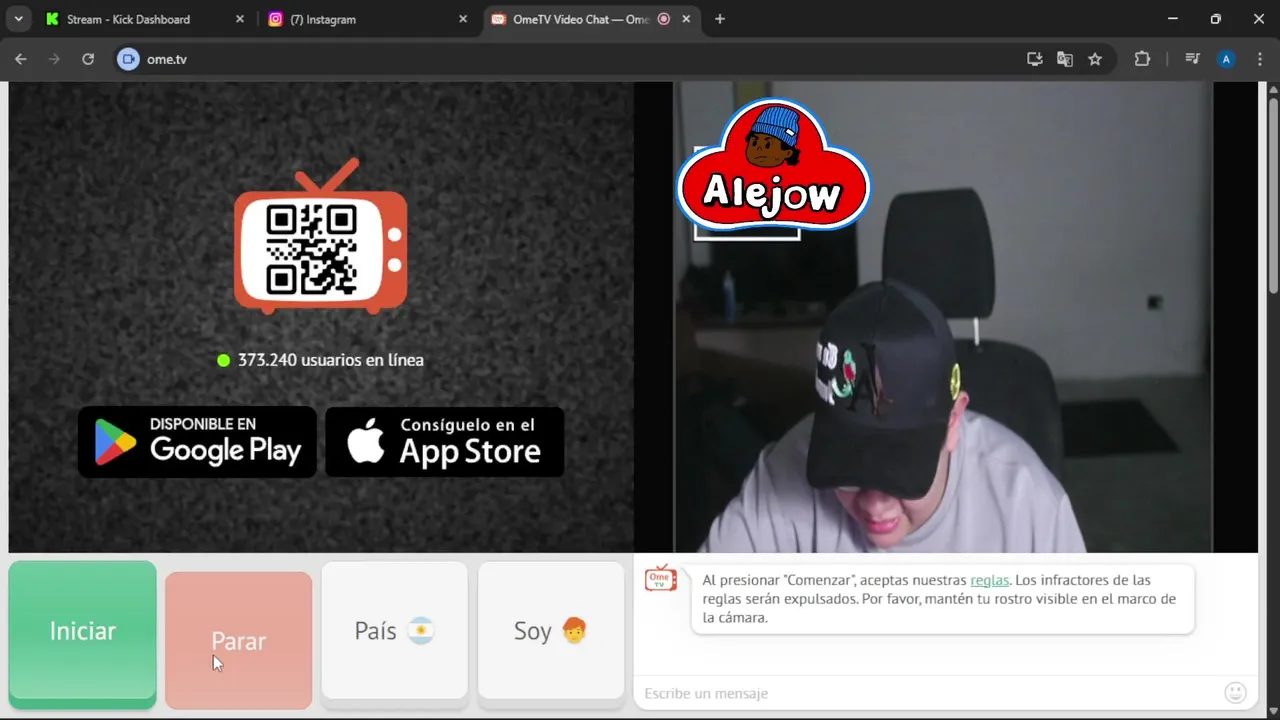This screenshot has height=720, width=1280.
Task: Click the install app icon
Action: [x=1035, y=59]
